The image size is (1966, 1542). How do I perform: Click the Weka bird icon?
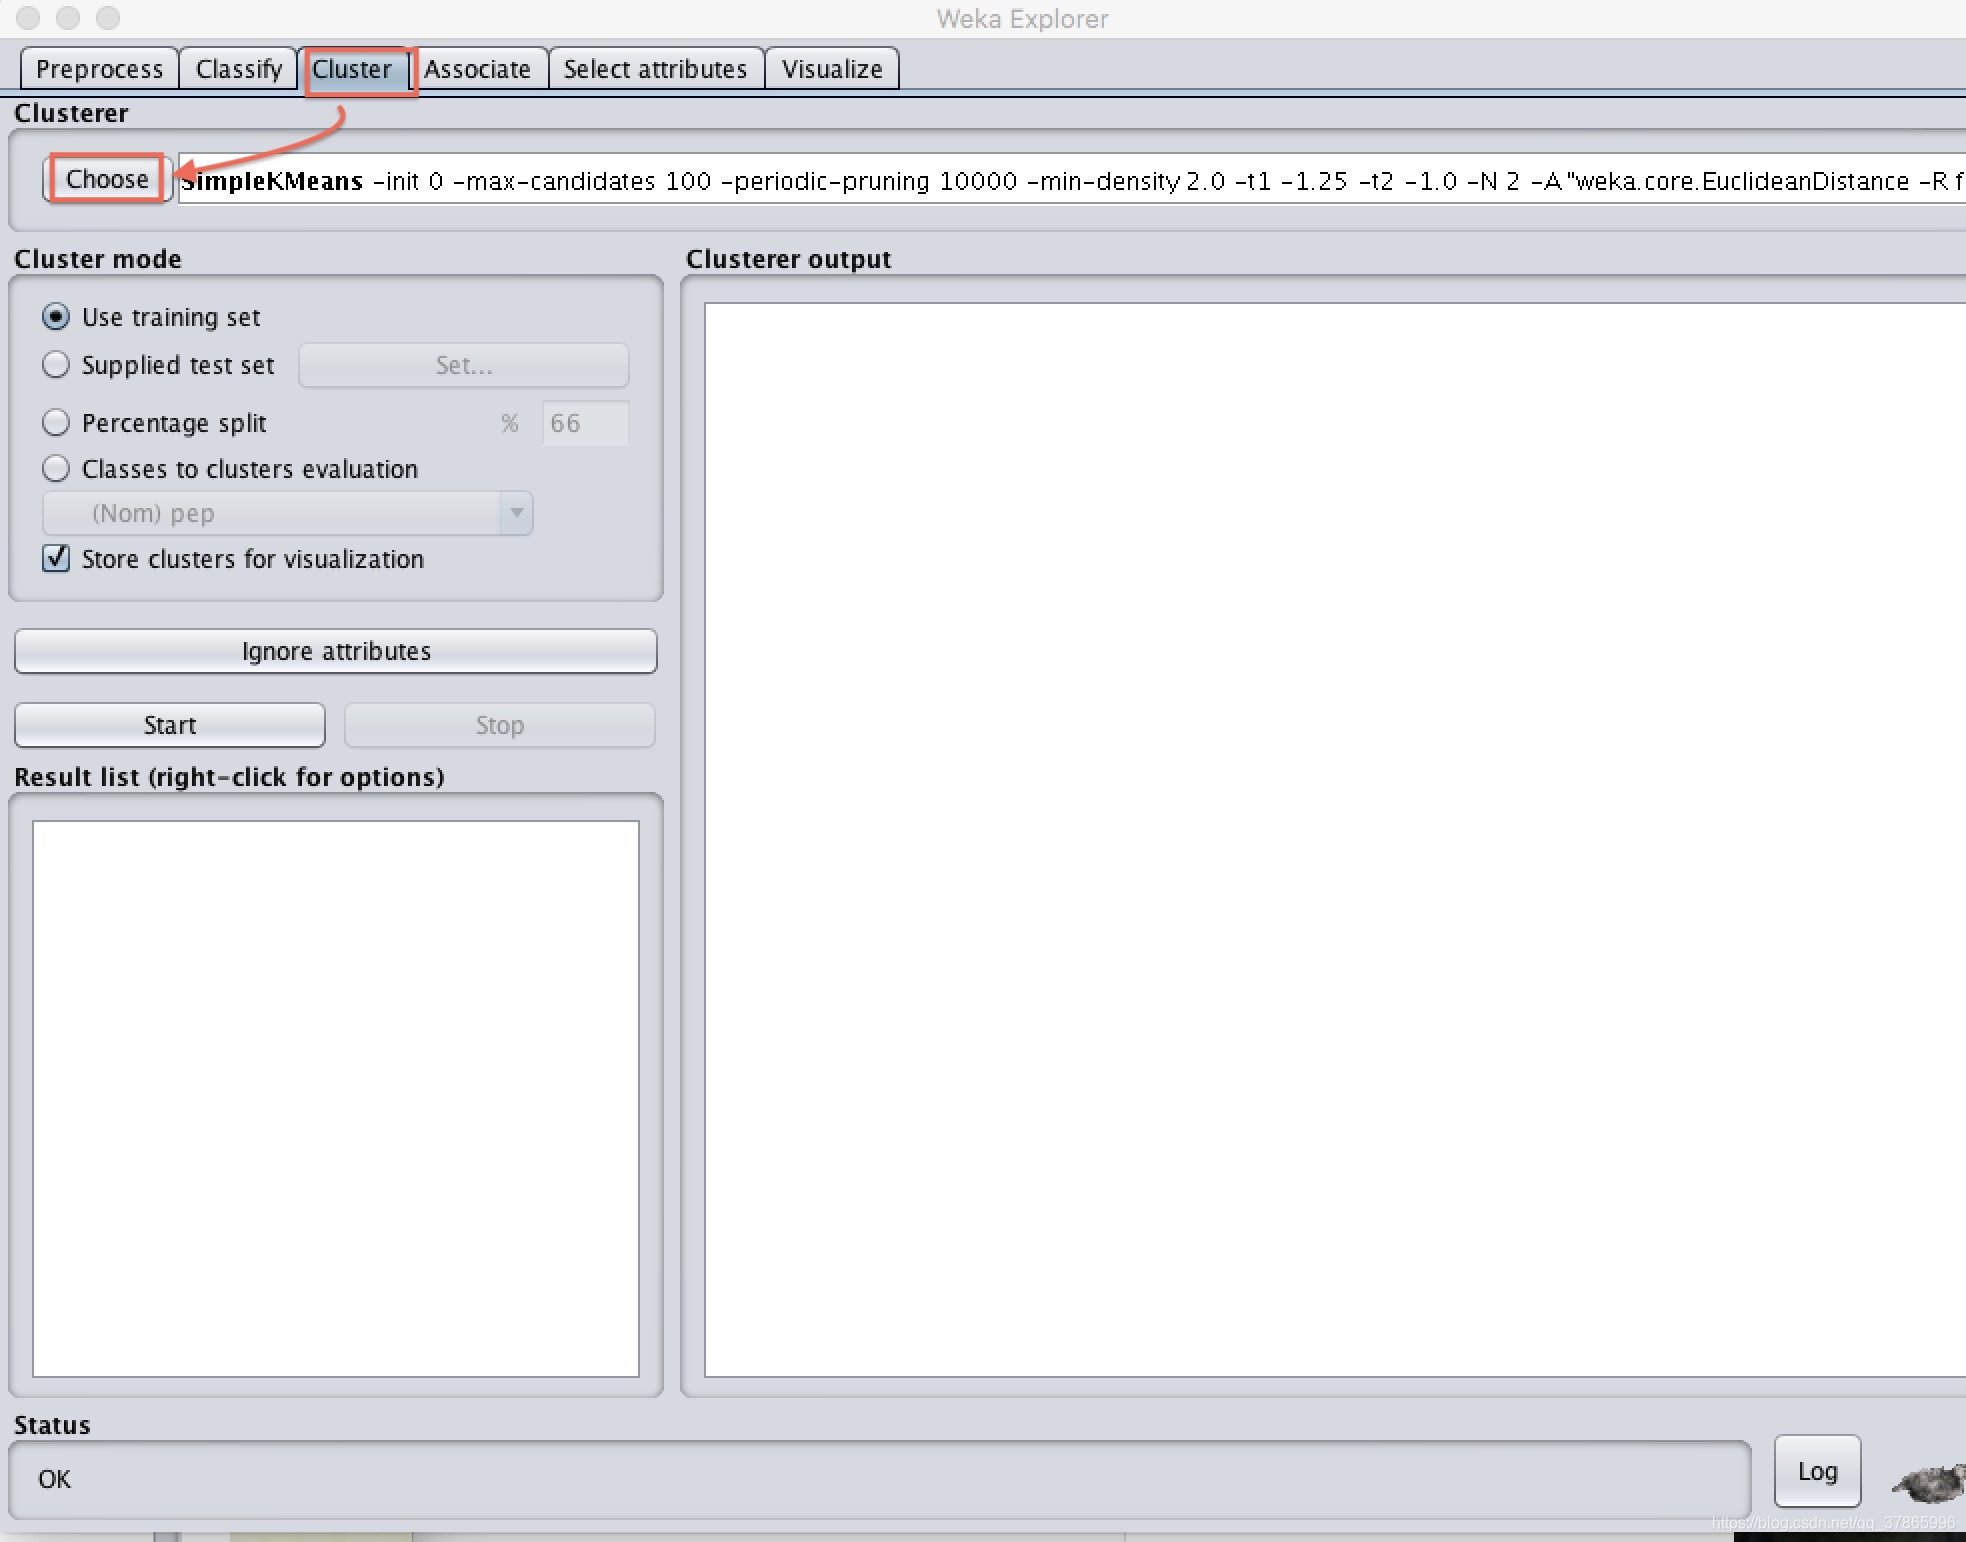coord(1930,1481)
